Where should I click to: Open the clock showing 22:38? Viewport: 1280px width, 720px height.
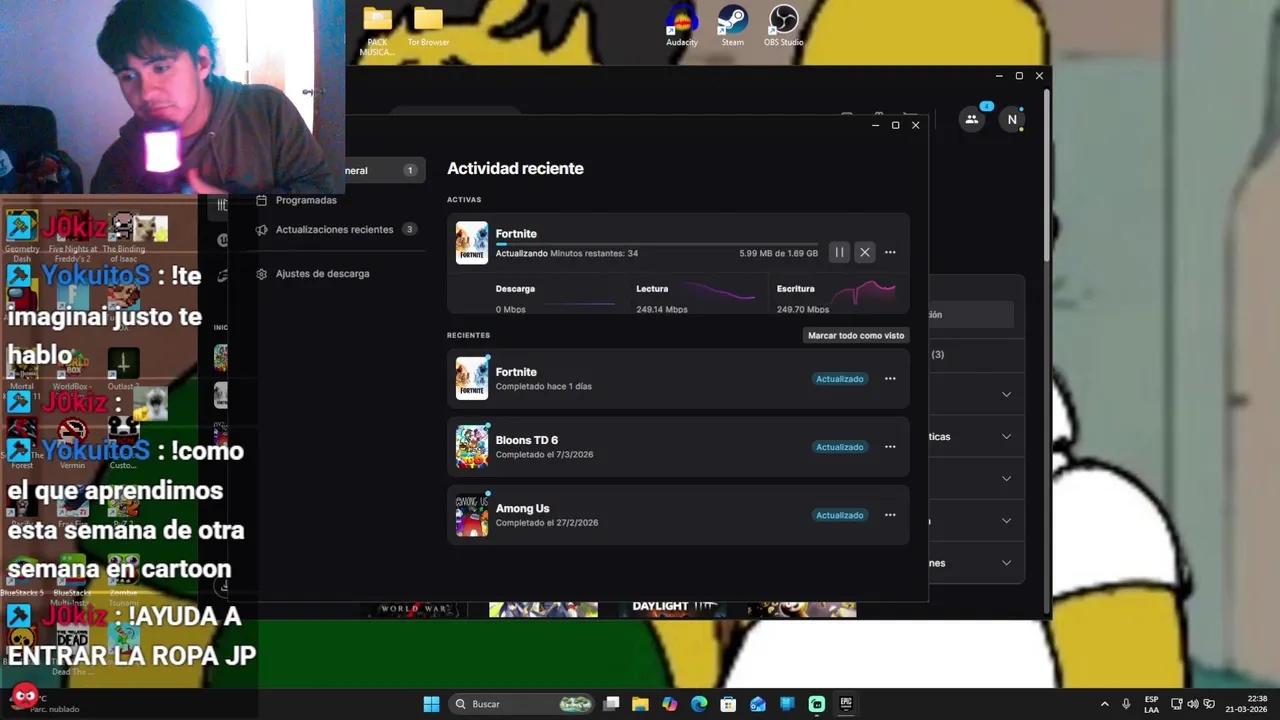click(1246, 704)
